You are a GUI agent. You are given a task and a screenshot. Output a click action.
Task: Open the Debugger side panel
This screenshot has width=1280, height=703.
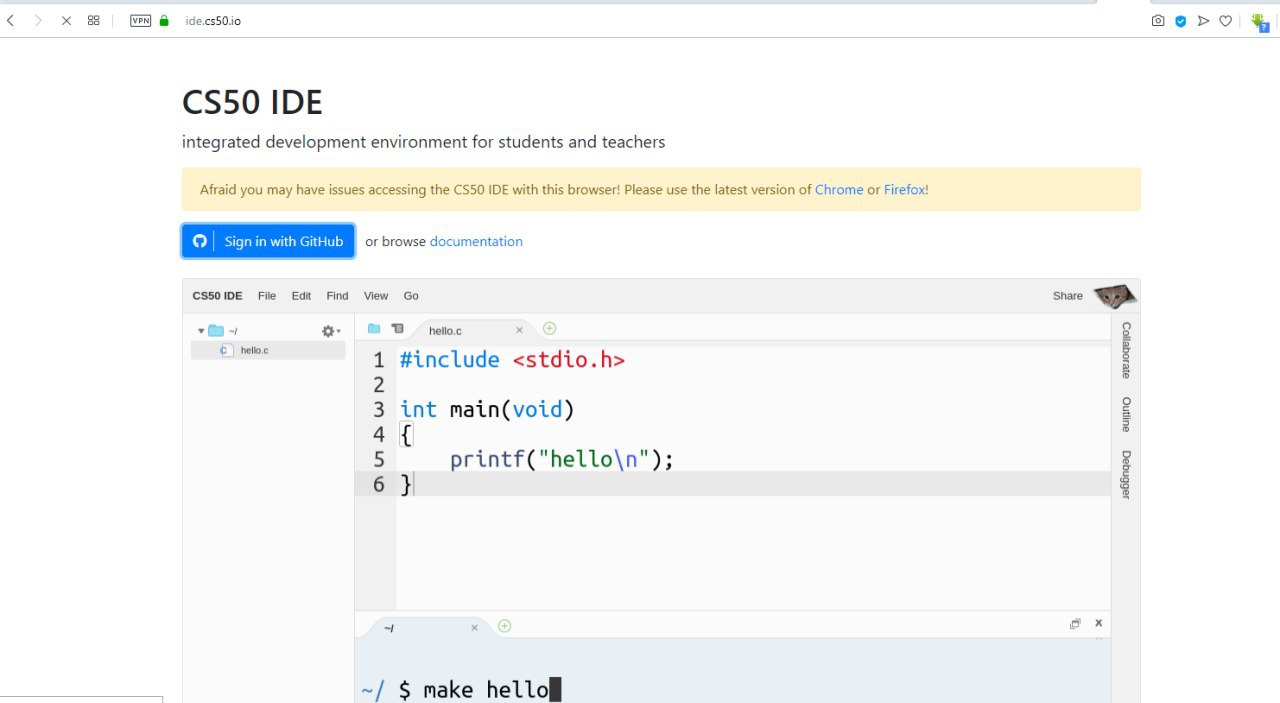(x=1125, y=475)
